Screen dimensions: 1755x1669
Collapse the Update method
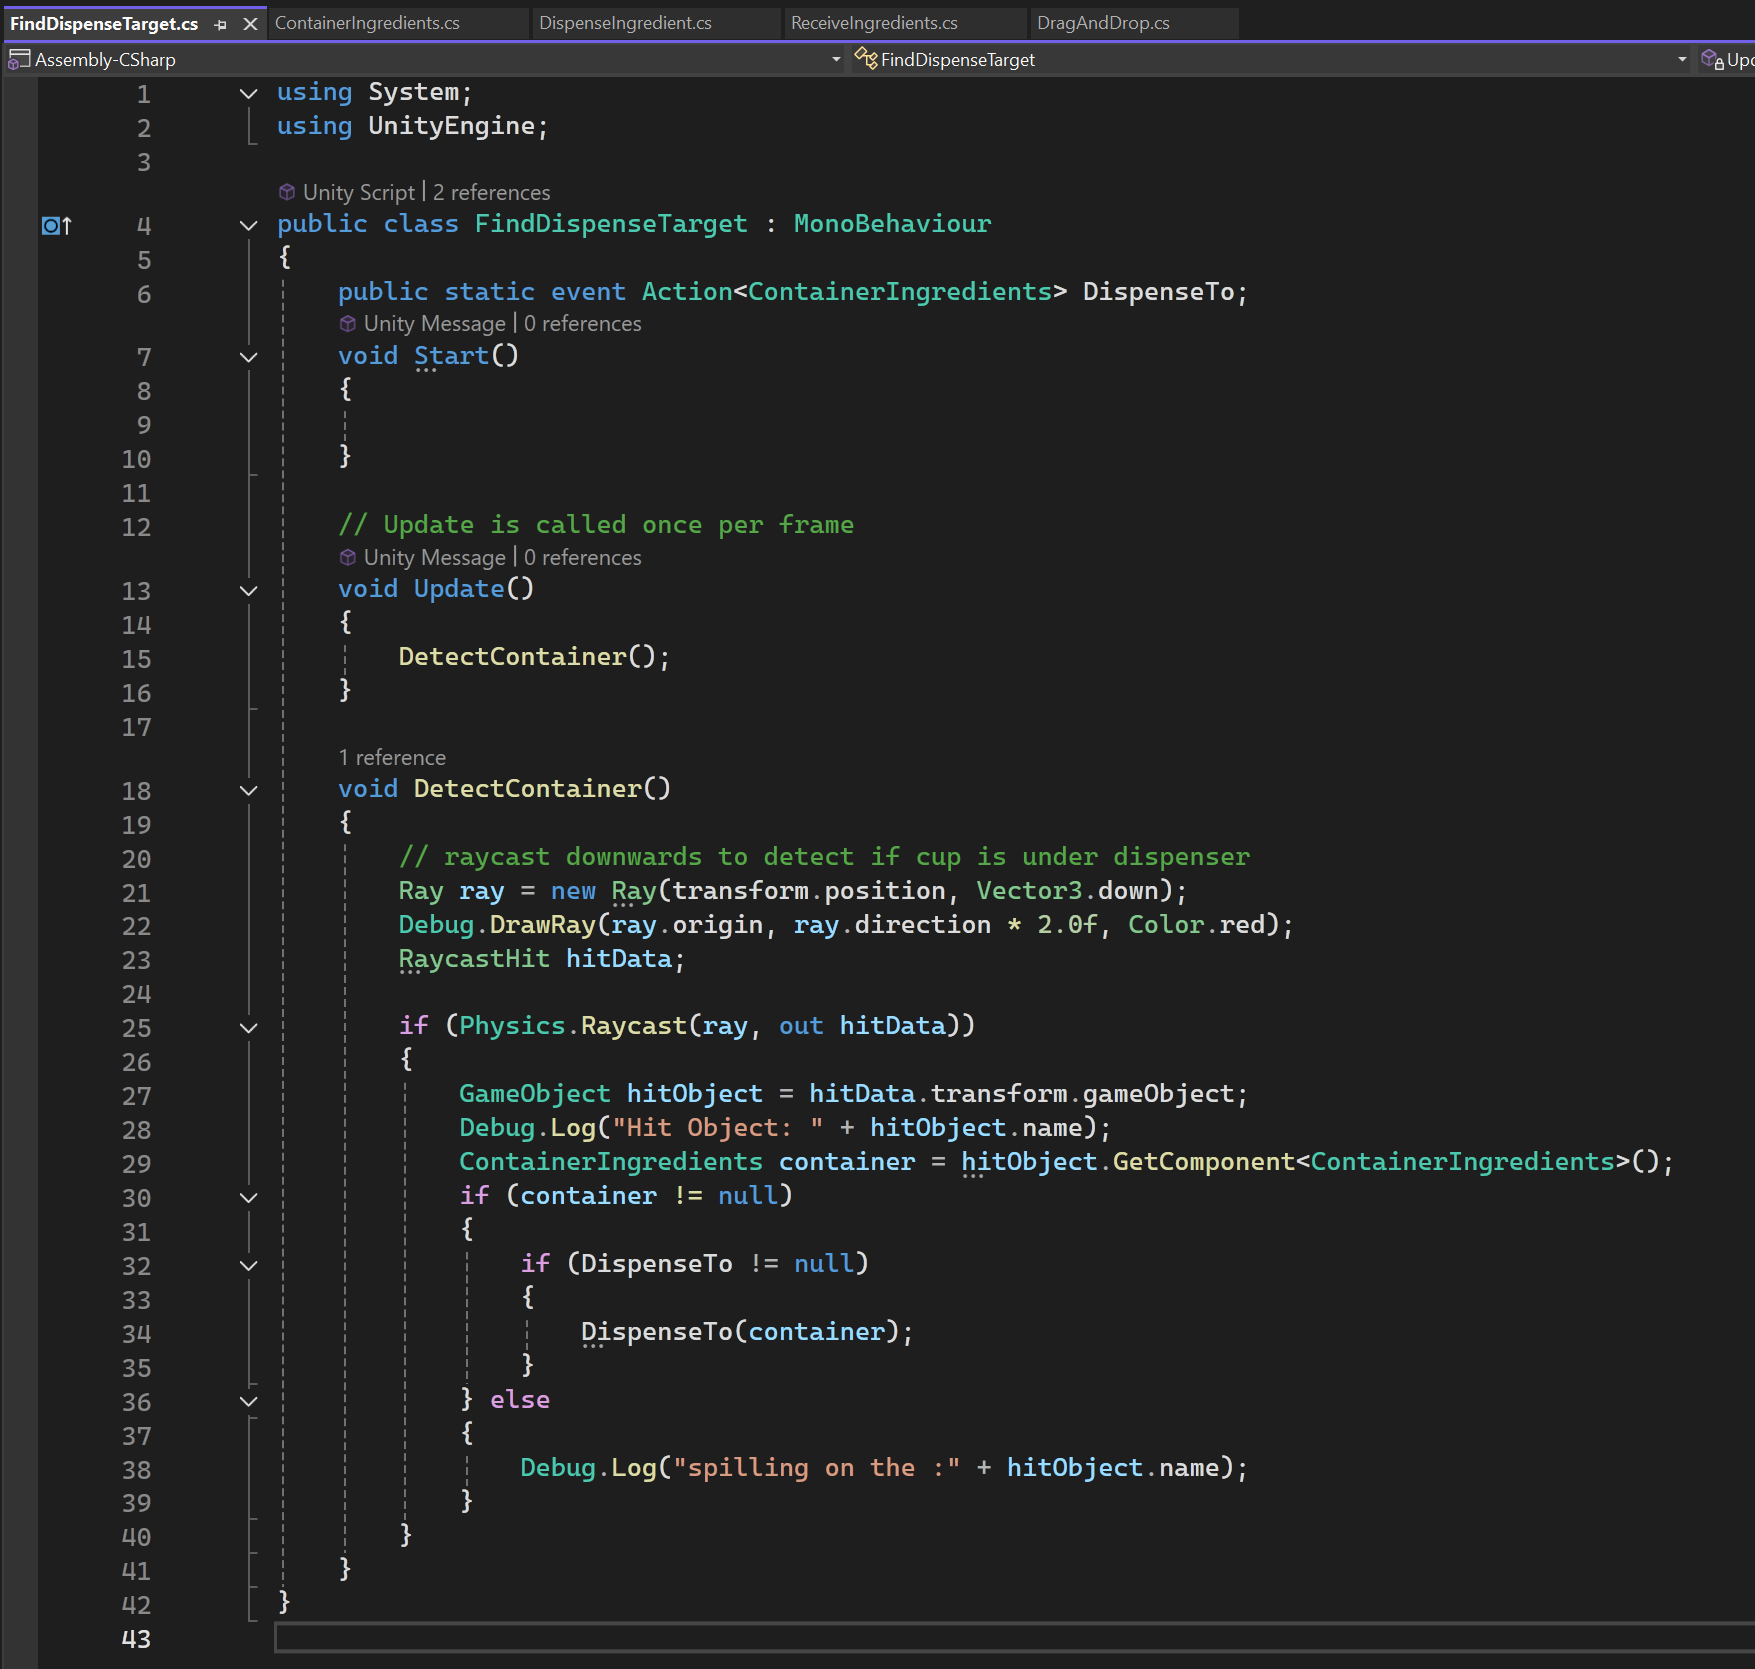pos(249,590)
